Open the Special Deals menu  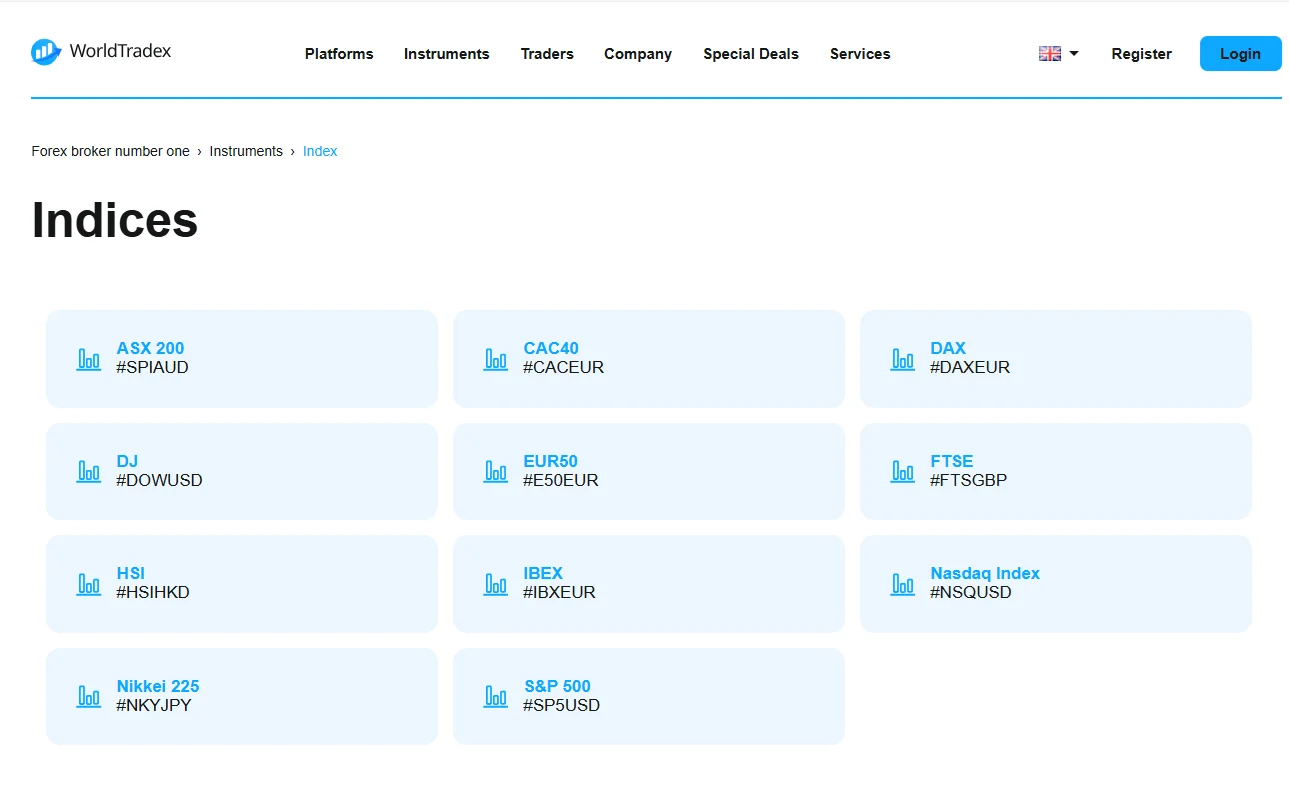[x=750, y=54]
